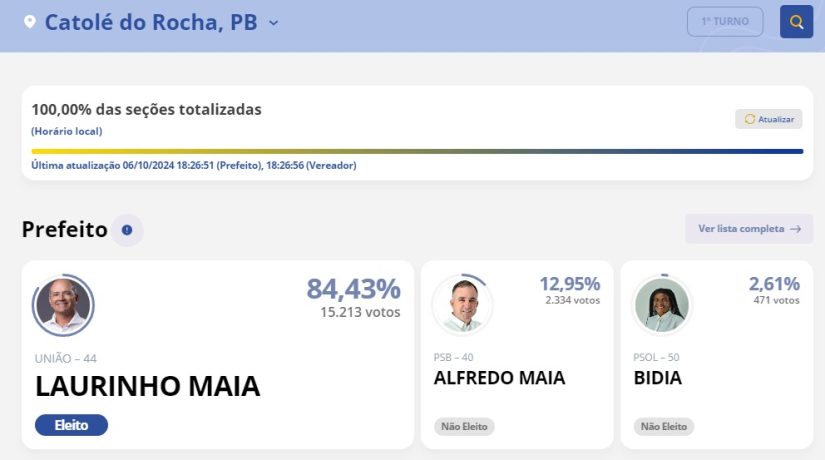Click Bidia's Não Eleito badge

coord(664,427)
